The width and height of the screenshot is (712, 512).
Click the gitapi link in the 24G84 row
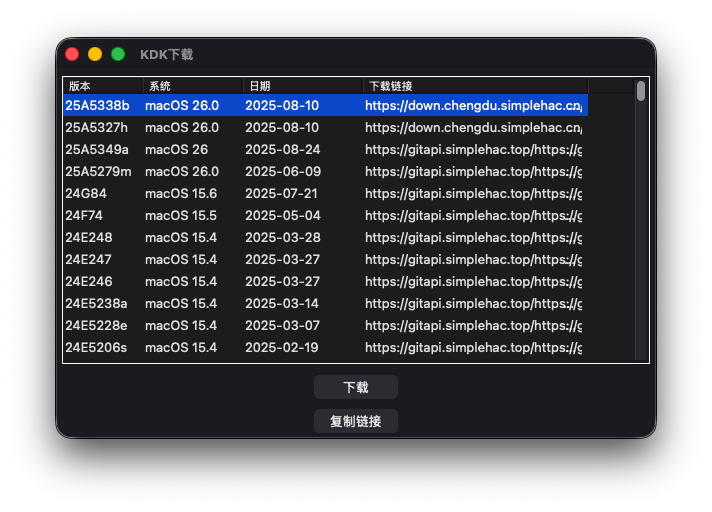click(x=474, y=193)
